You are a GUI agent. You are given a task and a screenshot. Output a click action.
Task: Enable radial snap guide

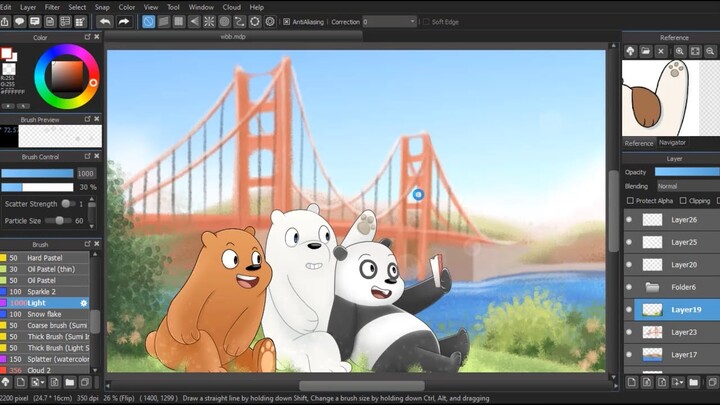pyautogui.click(x=209, y=22)
